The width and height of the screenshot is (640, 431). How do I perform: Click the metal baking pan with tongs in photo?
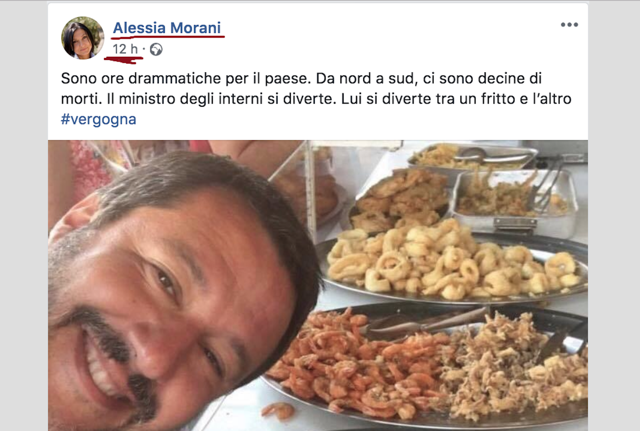(x=514, y=202)
